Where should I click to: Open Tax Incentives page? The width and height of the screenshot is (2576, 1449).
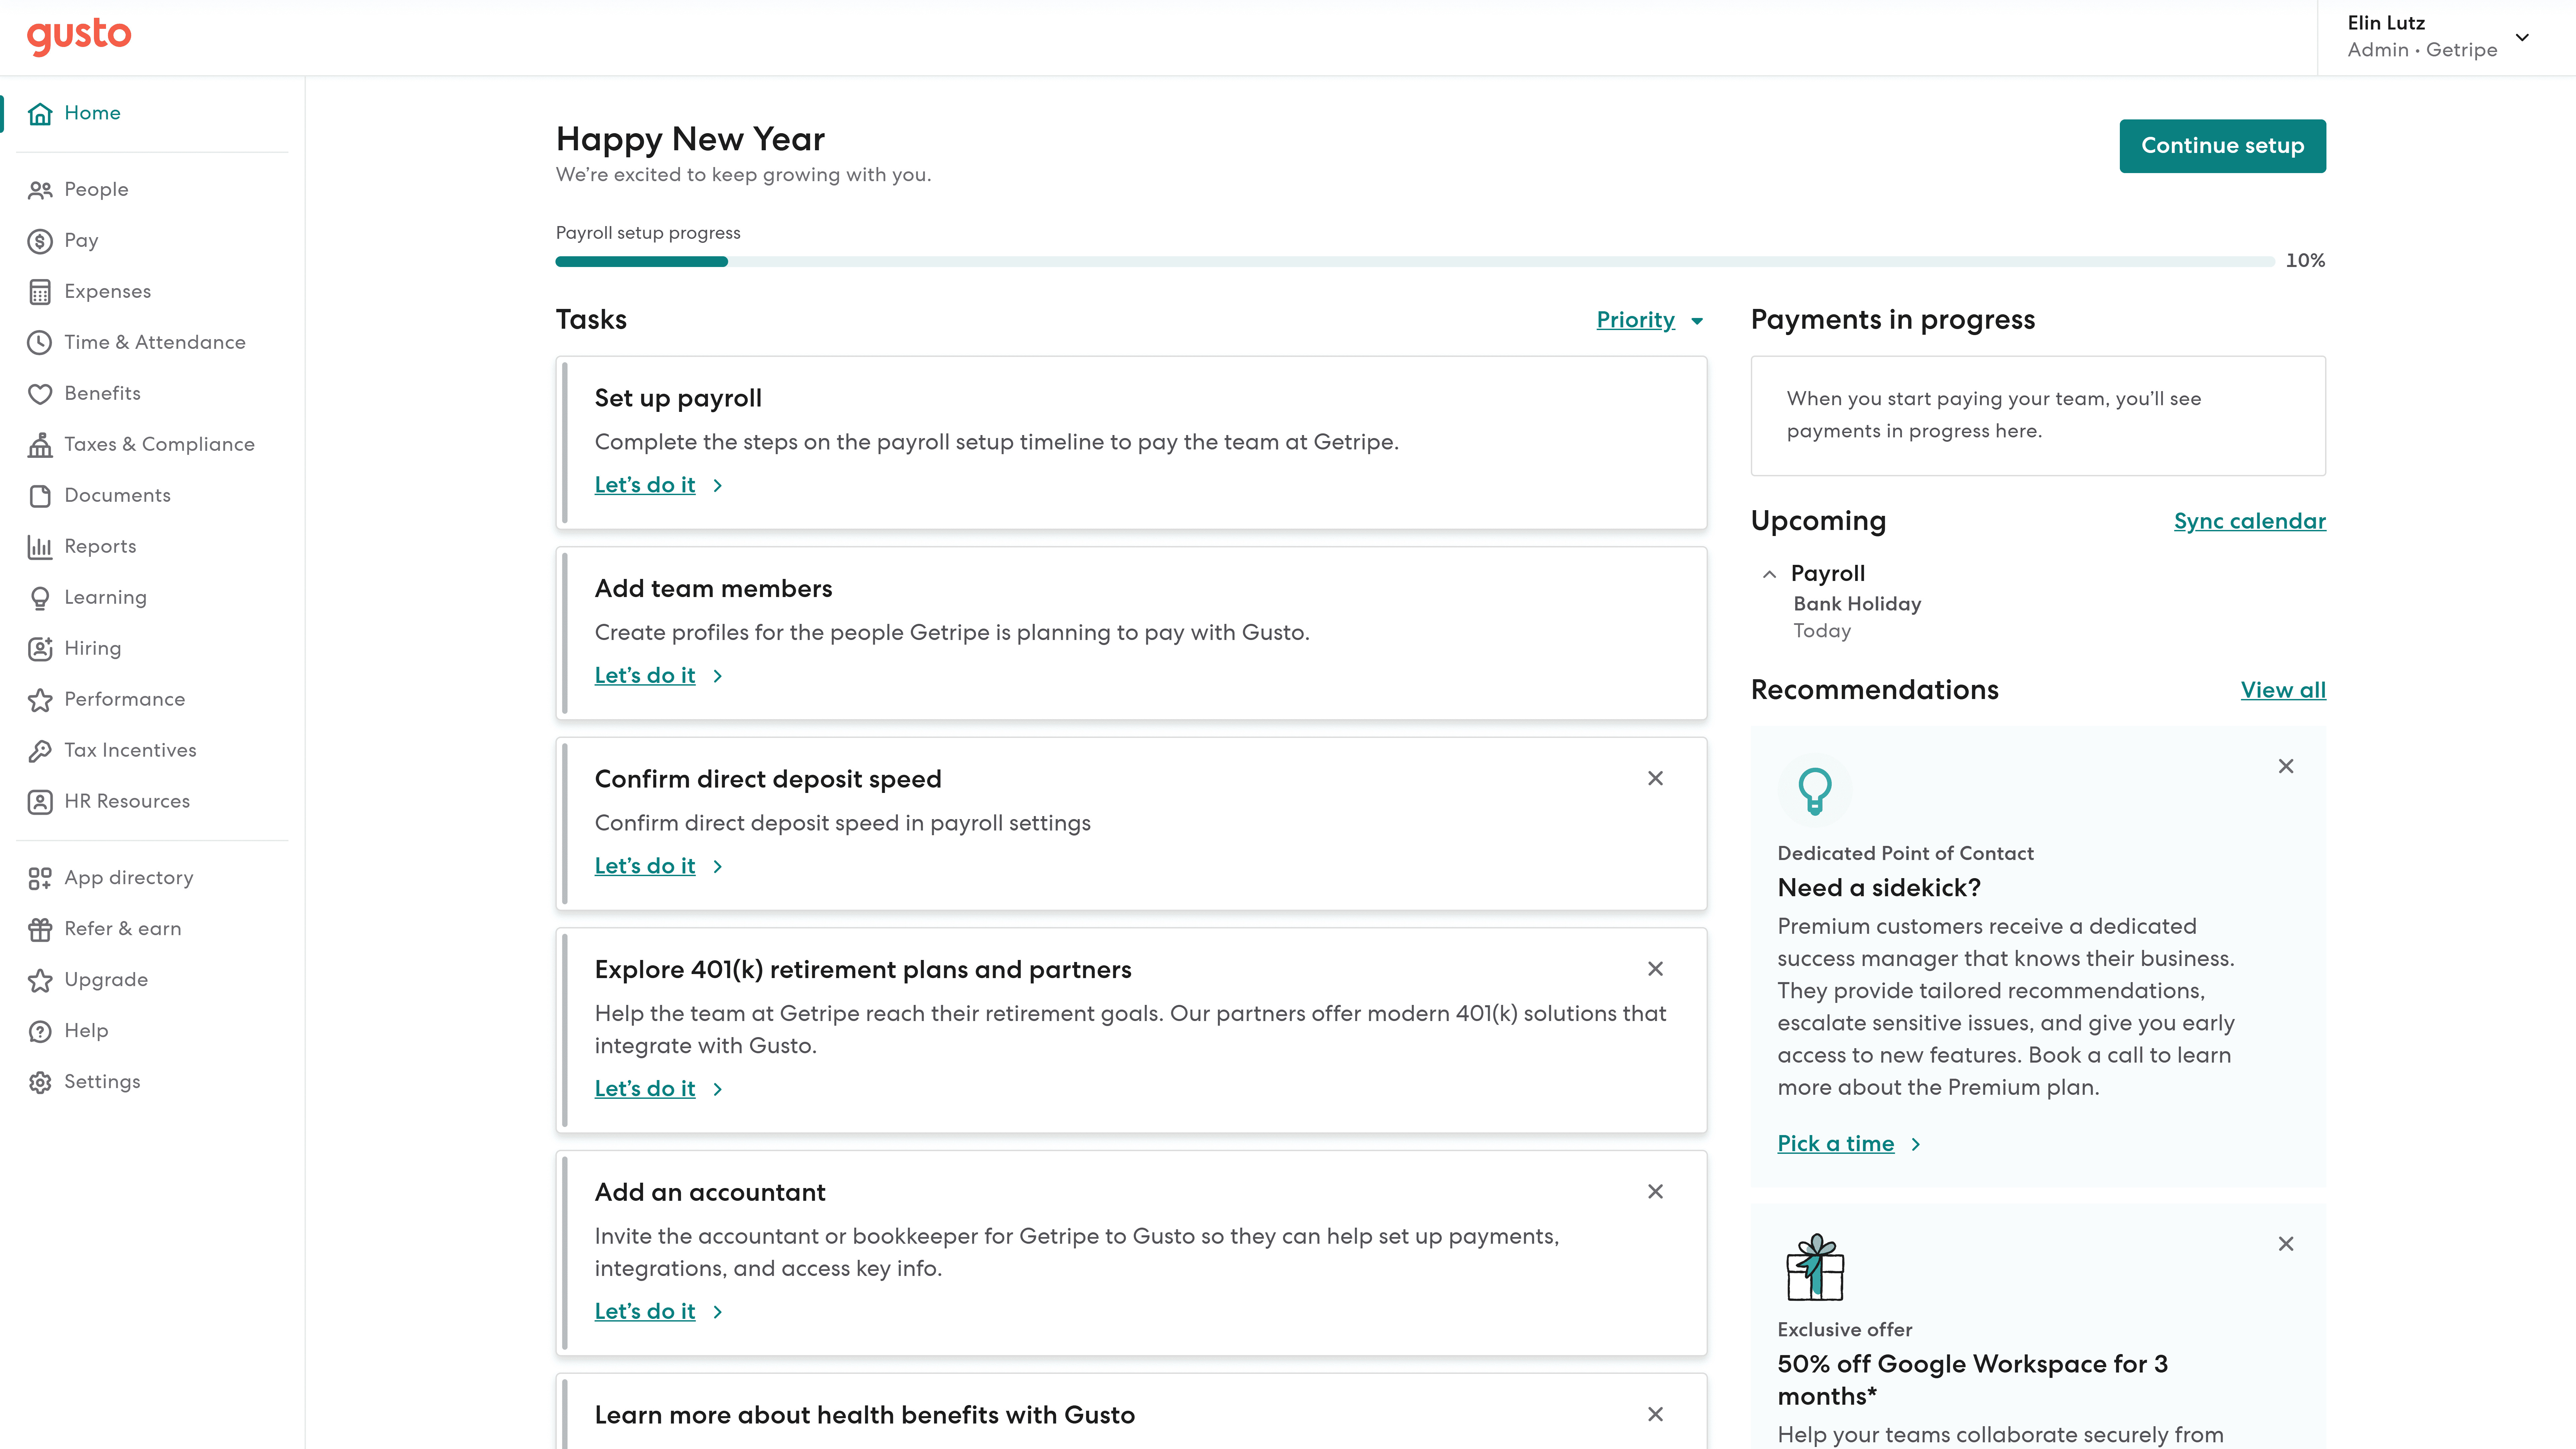point(130,751)
